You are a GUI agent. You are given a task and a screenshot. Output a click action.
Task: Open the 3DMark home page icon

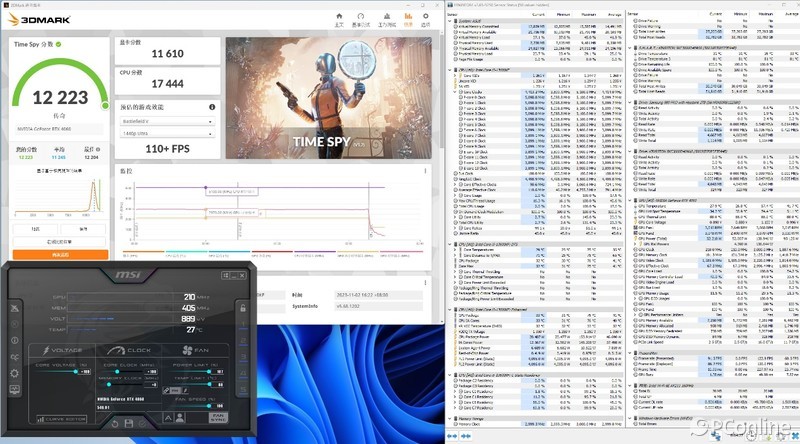[x=339, y=17]
